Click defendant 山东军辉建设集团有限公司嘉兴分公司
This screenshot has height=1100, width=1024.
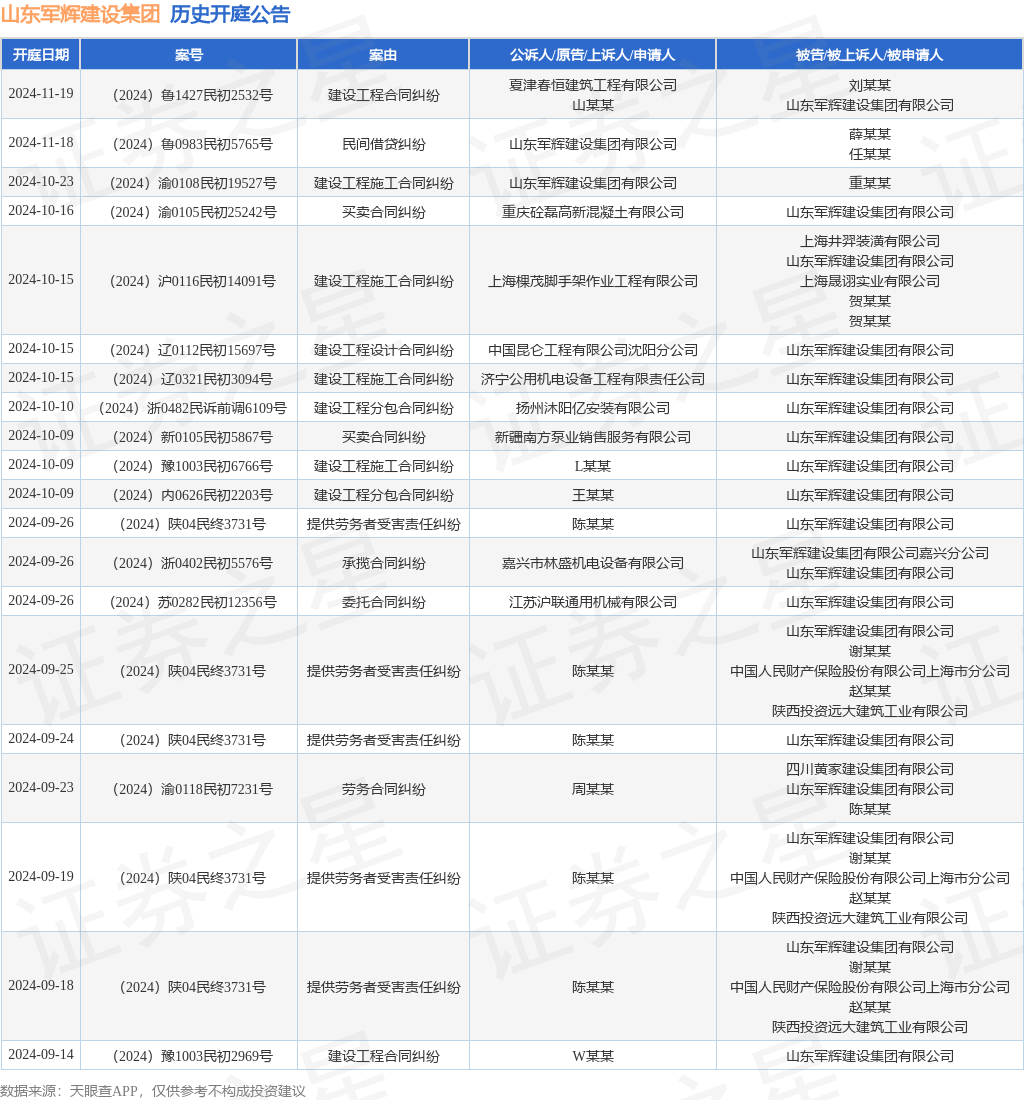coord(870,554)
